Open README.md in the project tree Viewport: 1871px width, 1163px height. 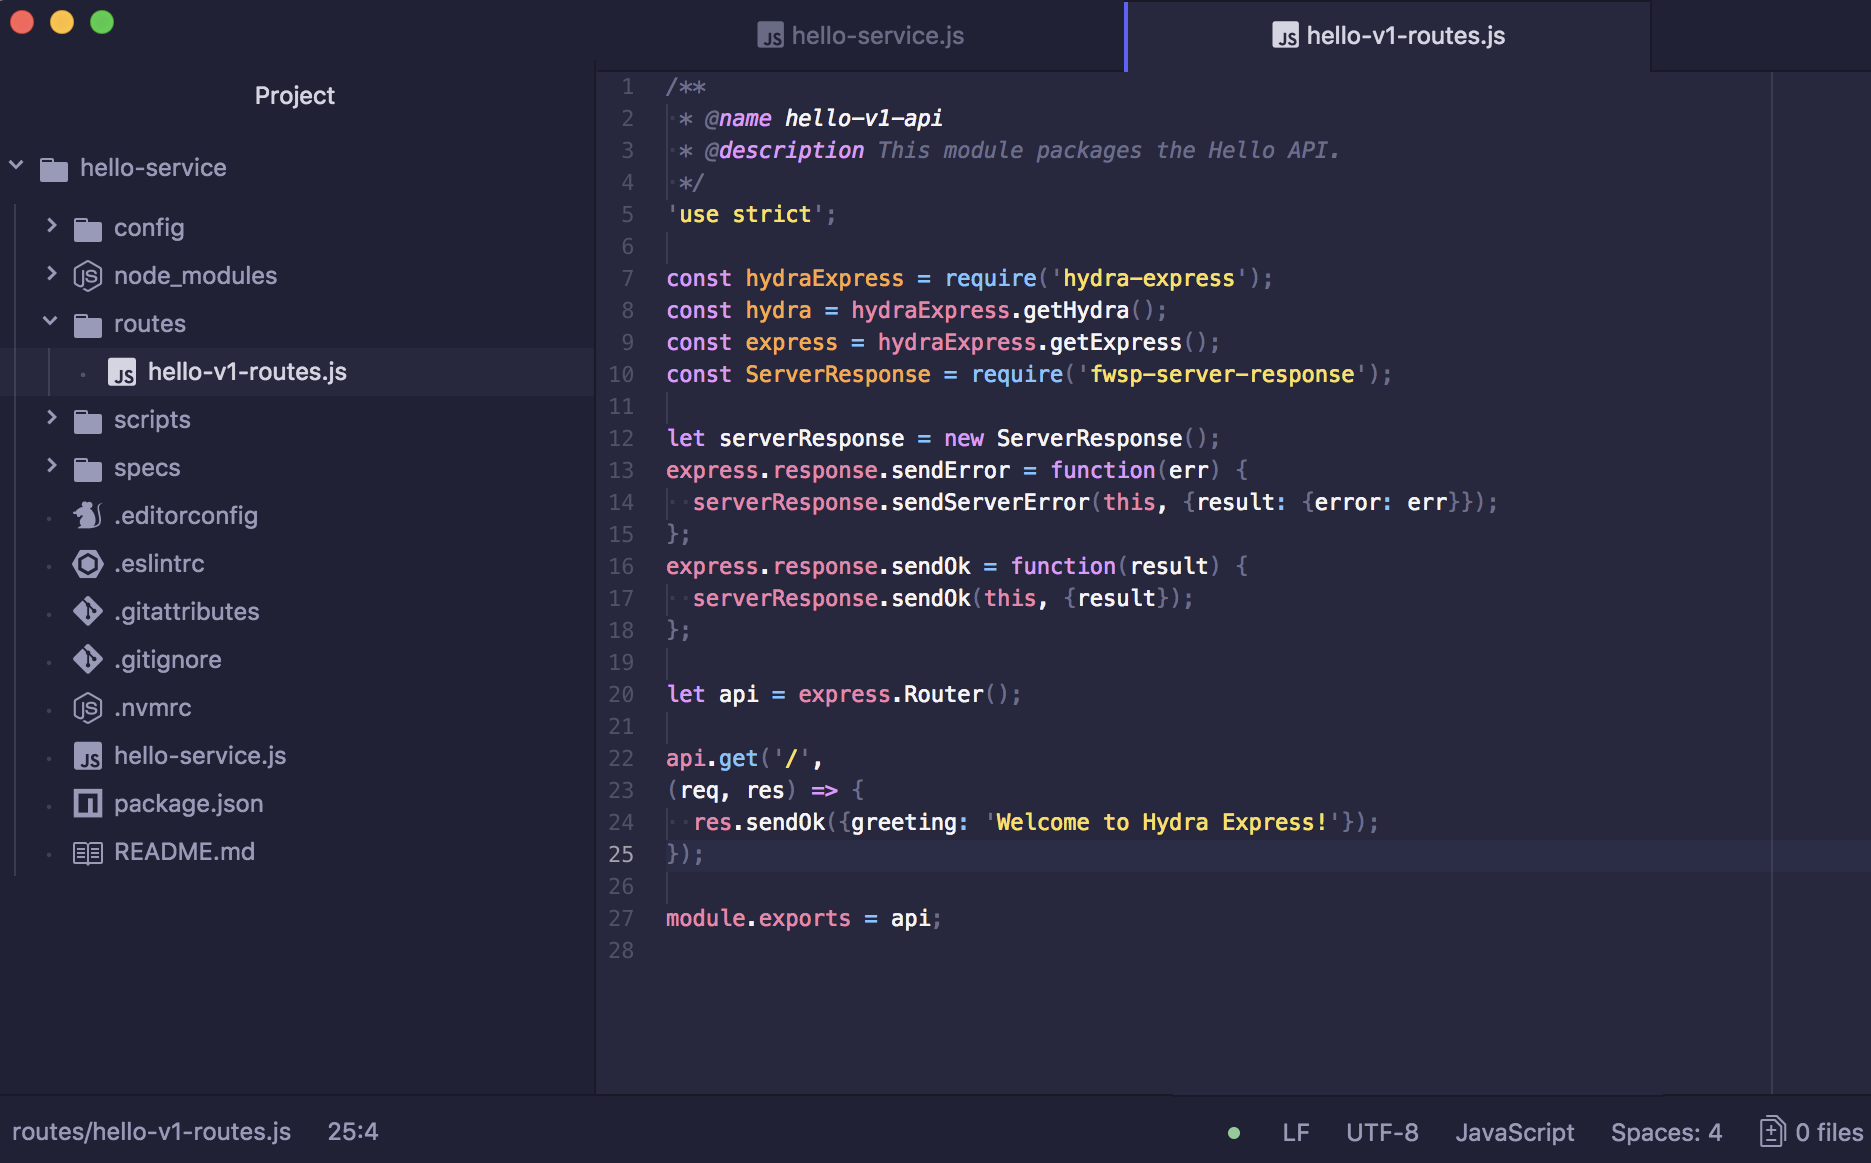(185, 852)
